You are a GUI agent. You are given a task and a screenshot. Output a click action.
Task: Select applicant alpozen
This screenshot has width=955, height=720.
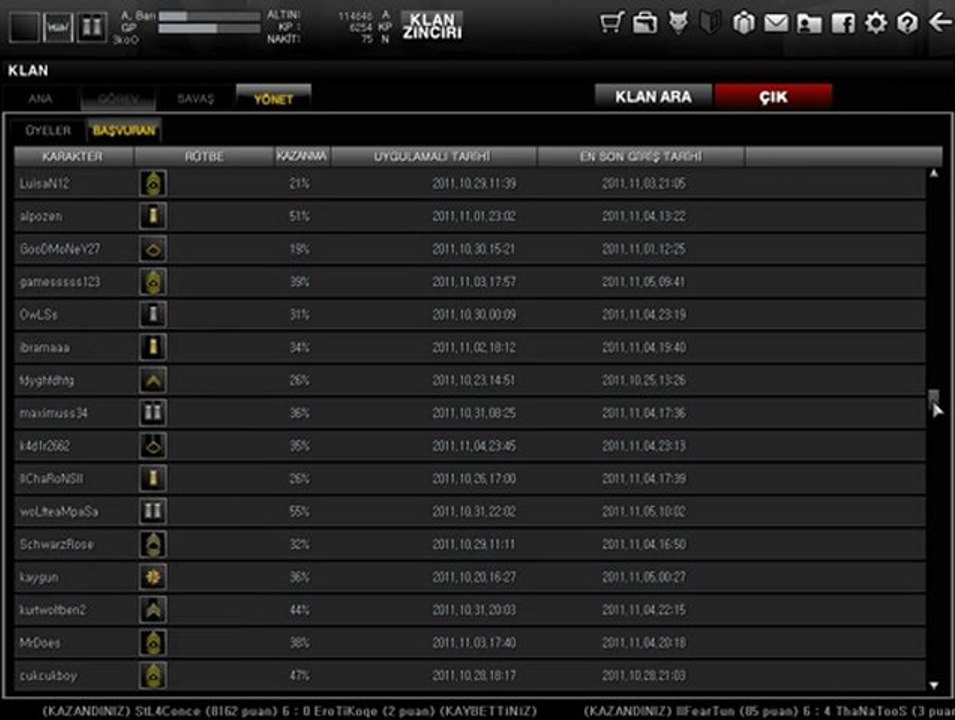coord(470,216)
